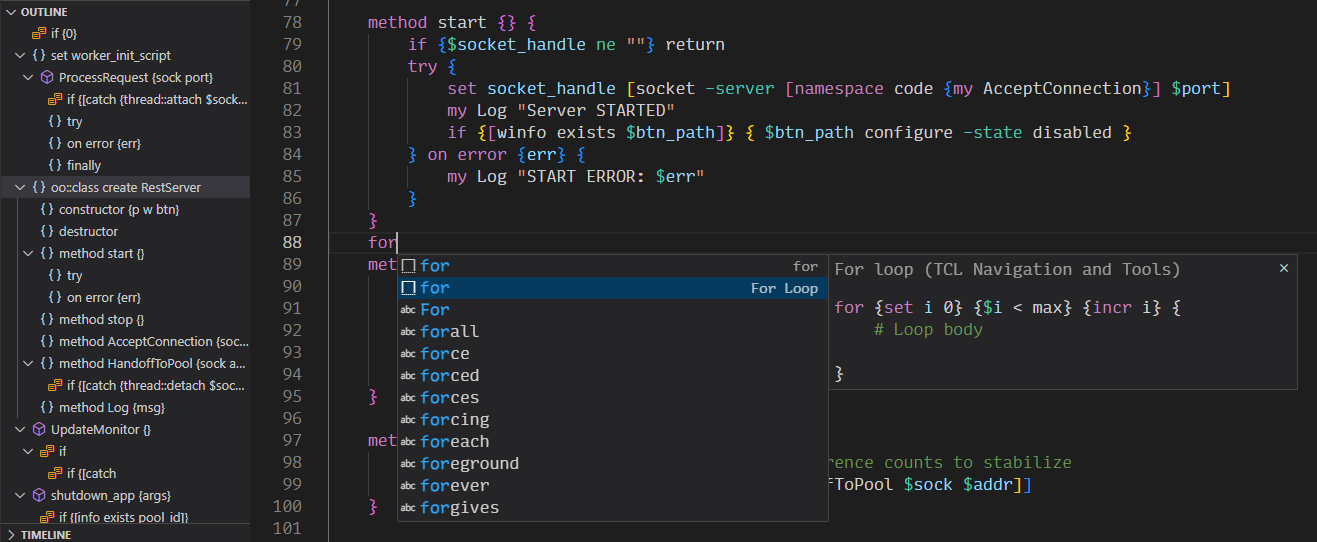
Task: Choose the "forces" completion suggestion
Action: click(613, 398)
